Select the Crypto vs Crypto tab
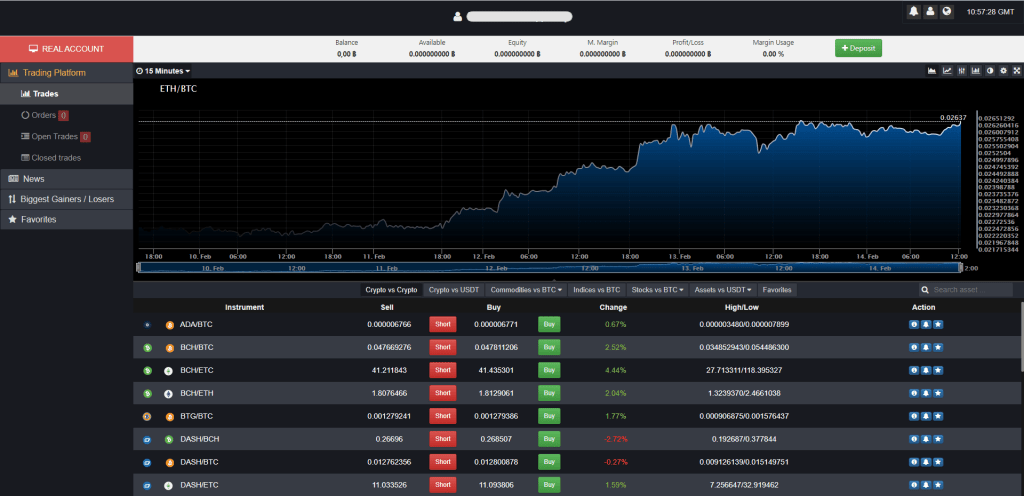Viewport: 1024px width, 496px height. pyautogui.click(x=391, y=289)
